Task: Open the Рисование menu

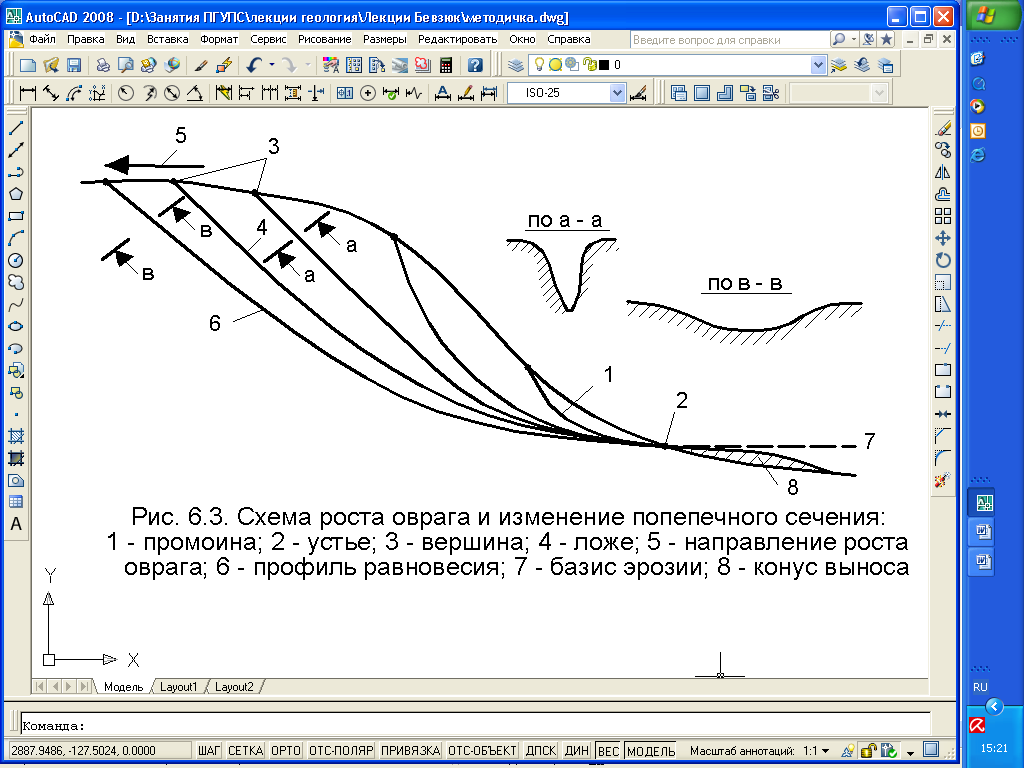Action: pyautogui.click(x=325, y=39)
